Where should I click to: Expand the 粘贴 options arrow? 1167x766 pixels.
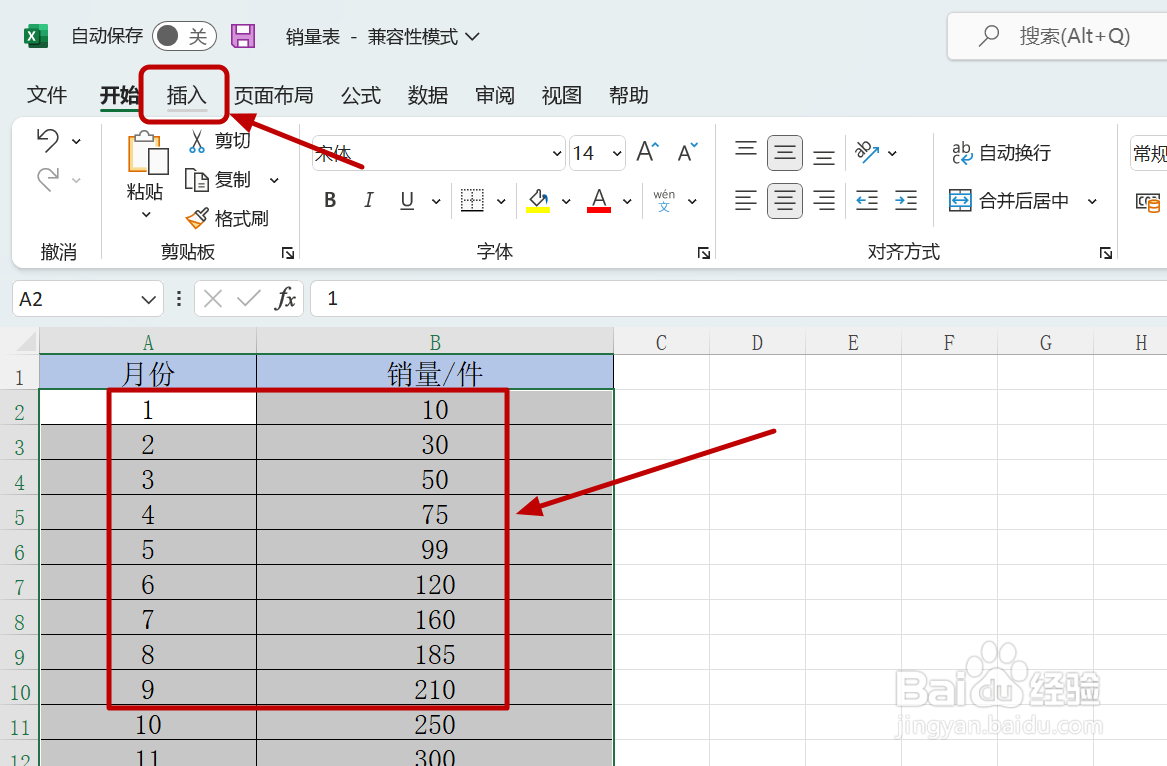coord(146,215)
